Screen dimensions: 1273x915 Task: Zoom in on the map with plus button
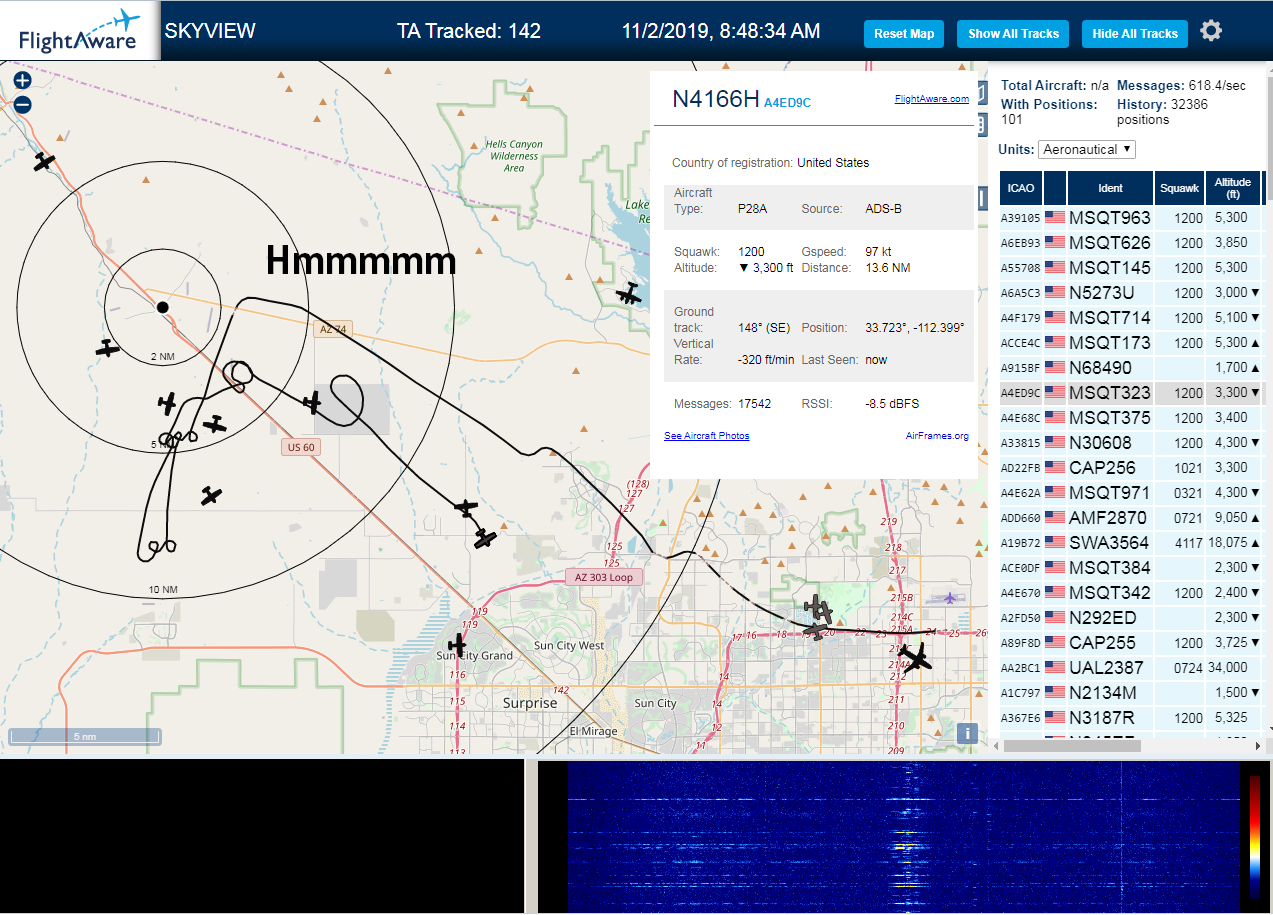coord(22,81)
